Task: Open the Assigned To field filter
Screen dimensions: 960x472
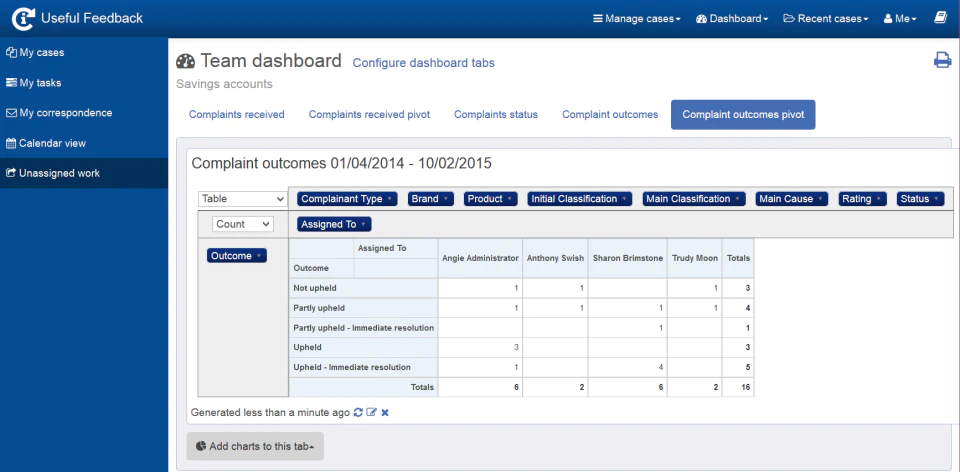Action: click(334, 224)
